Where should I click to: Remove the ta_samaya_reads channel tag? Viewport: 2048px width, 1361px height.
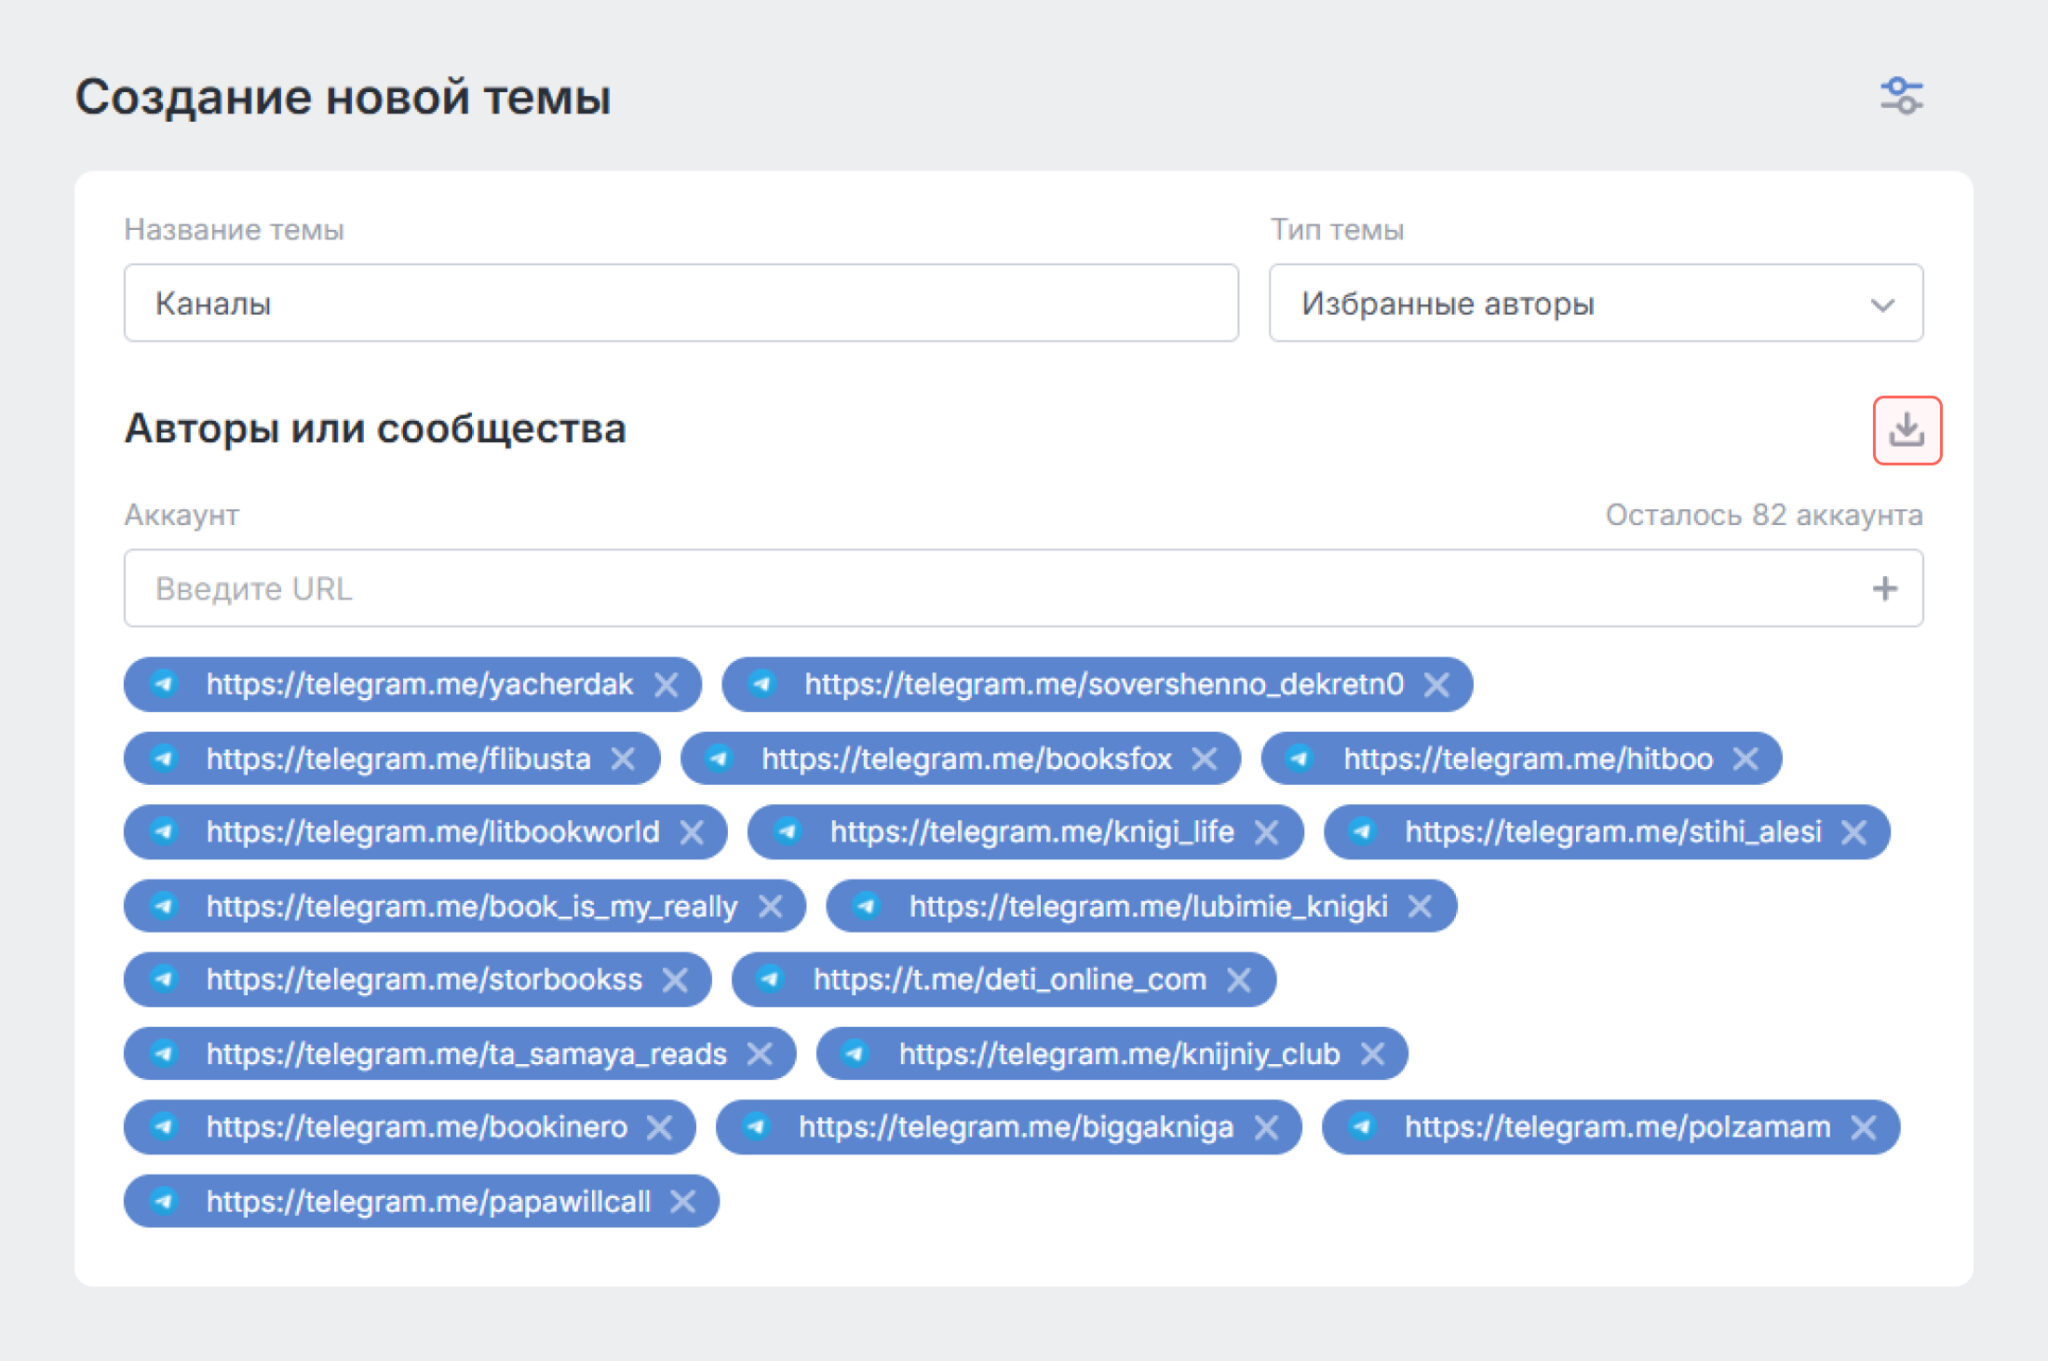(x=760, y=1054)
